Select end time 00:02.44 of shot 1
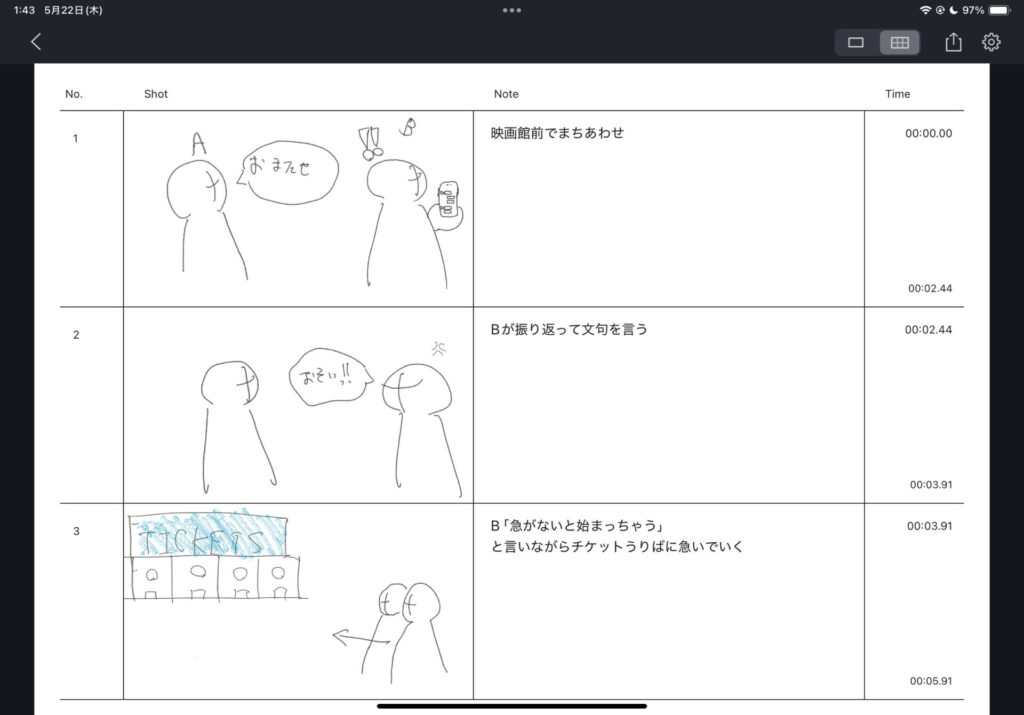 (x=930, y=289)
